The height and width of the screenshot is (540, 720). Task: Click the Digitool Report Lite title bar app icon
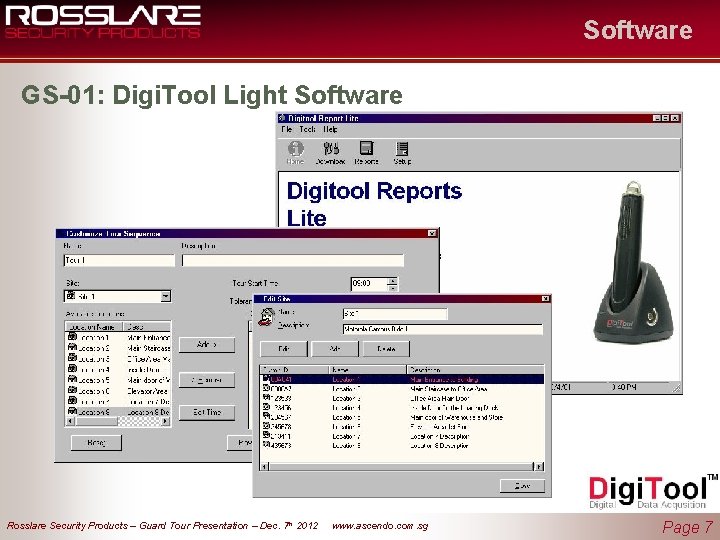282,118
